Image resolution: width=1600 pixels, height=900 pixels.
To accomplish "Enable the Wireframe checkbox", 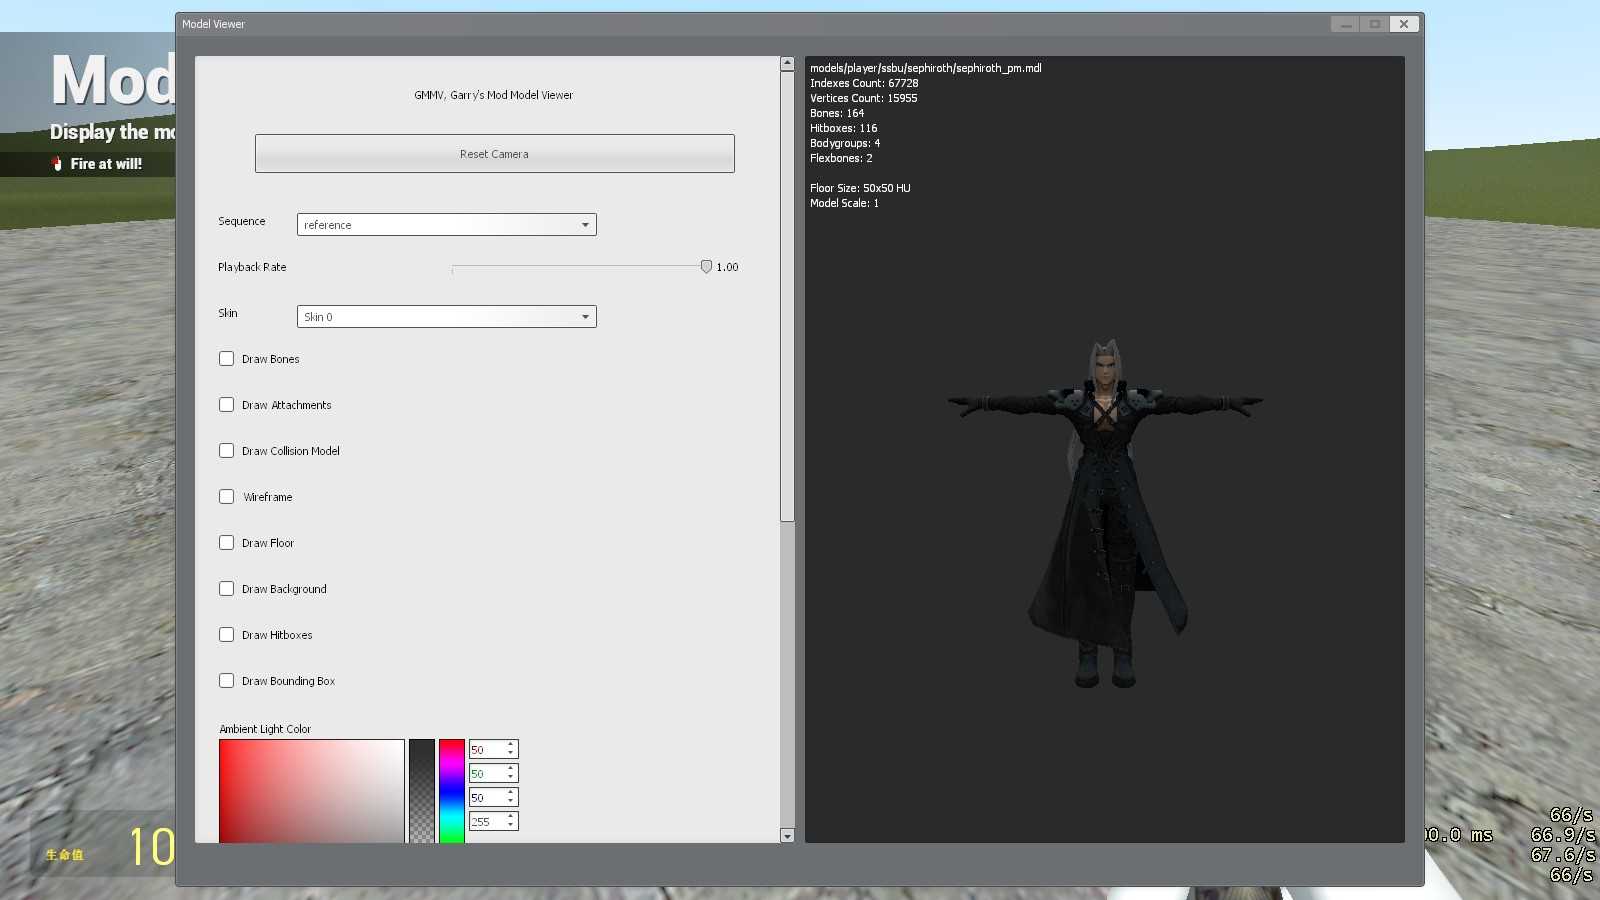I will click(227, 496).
